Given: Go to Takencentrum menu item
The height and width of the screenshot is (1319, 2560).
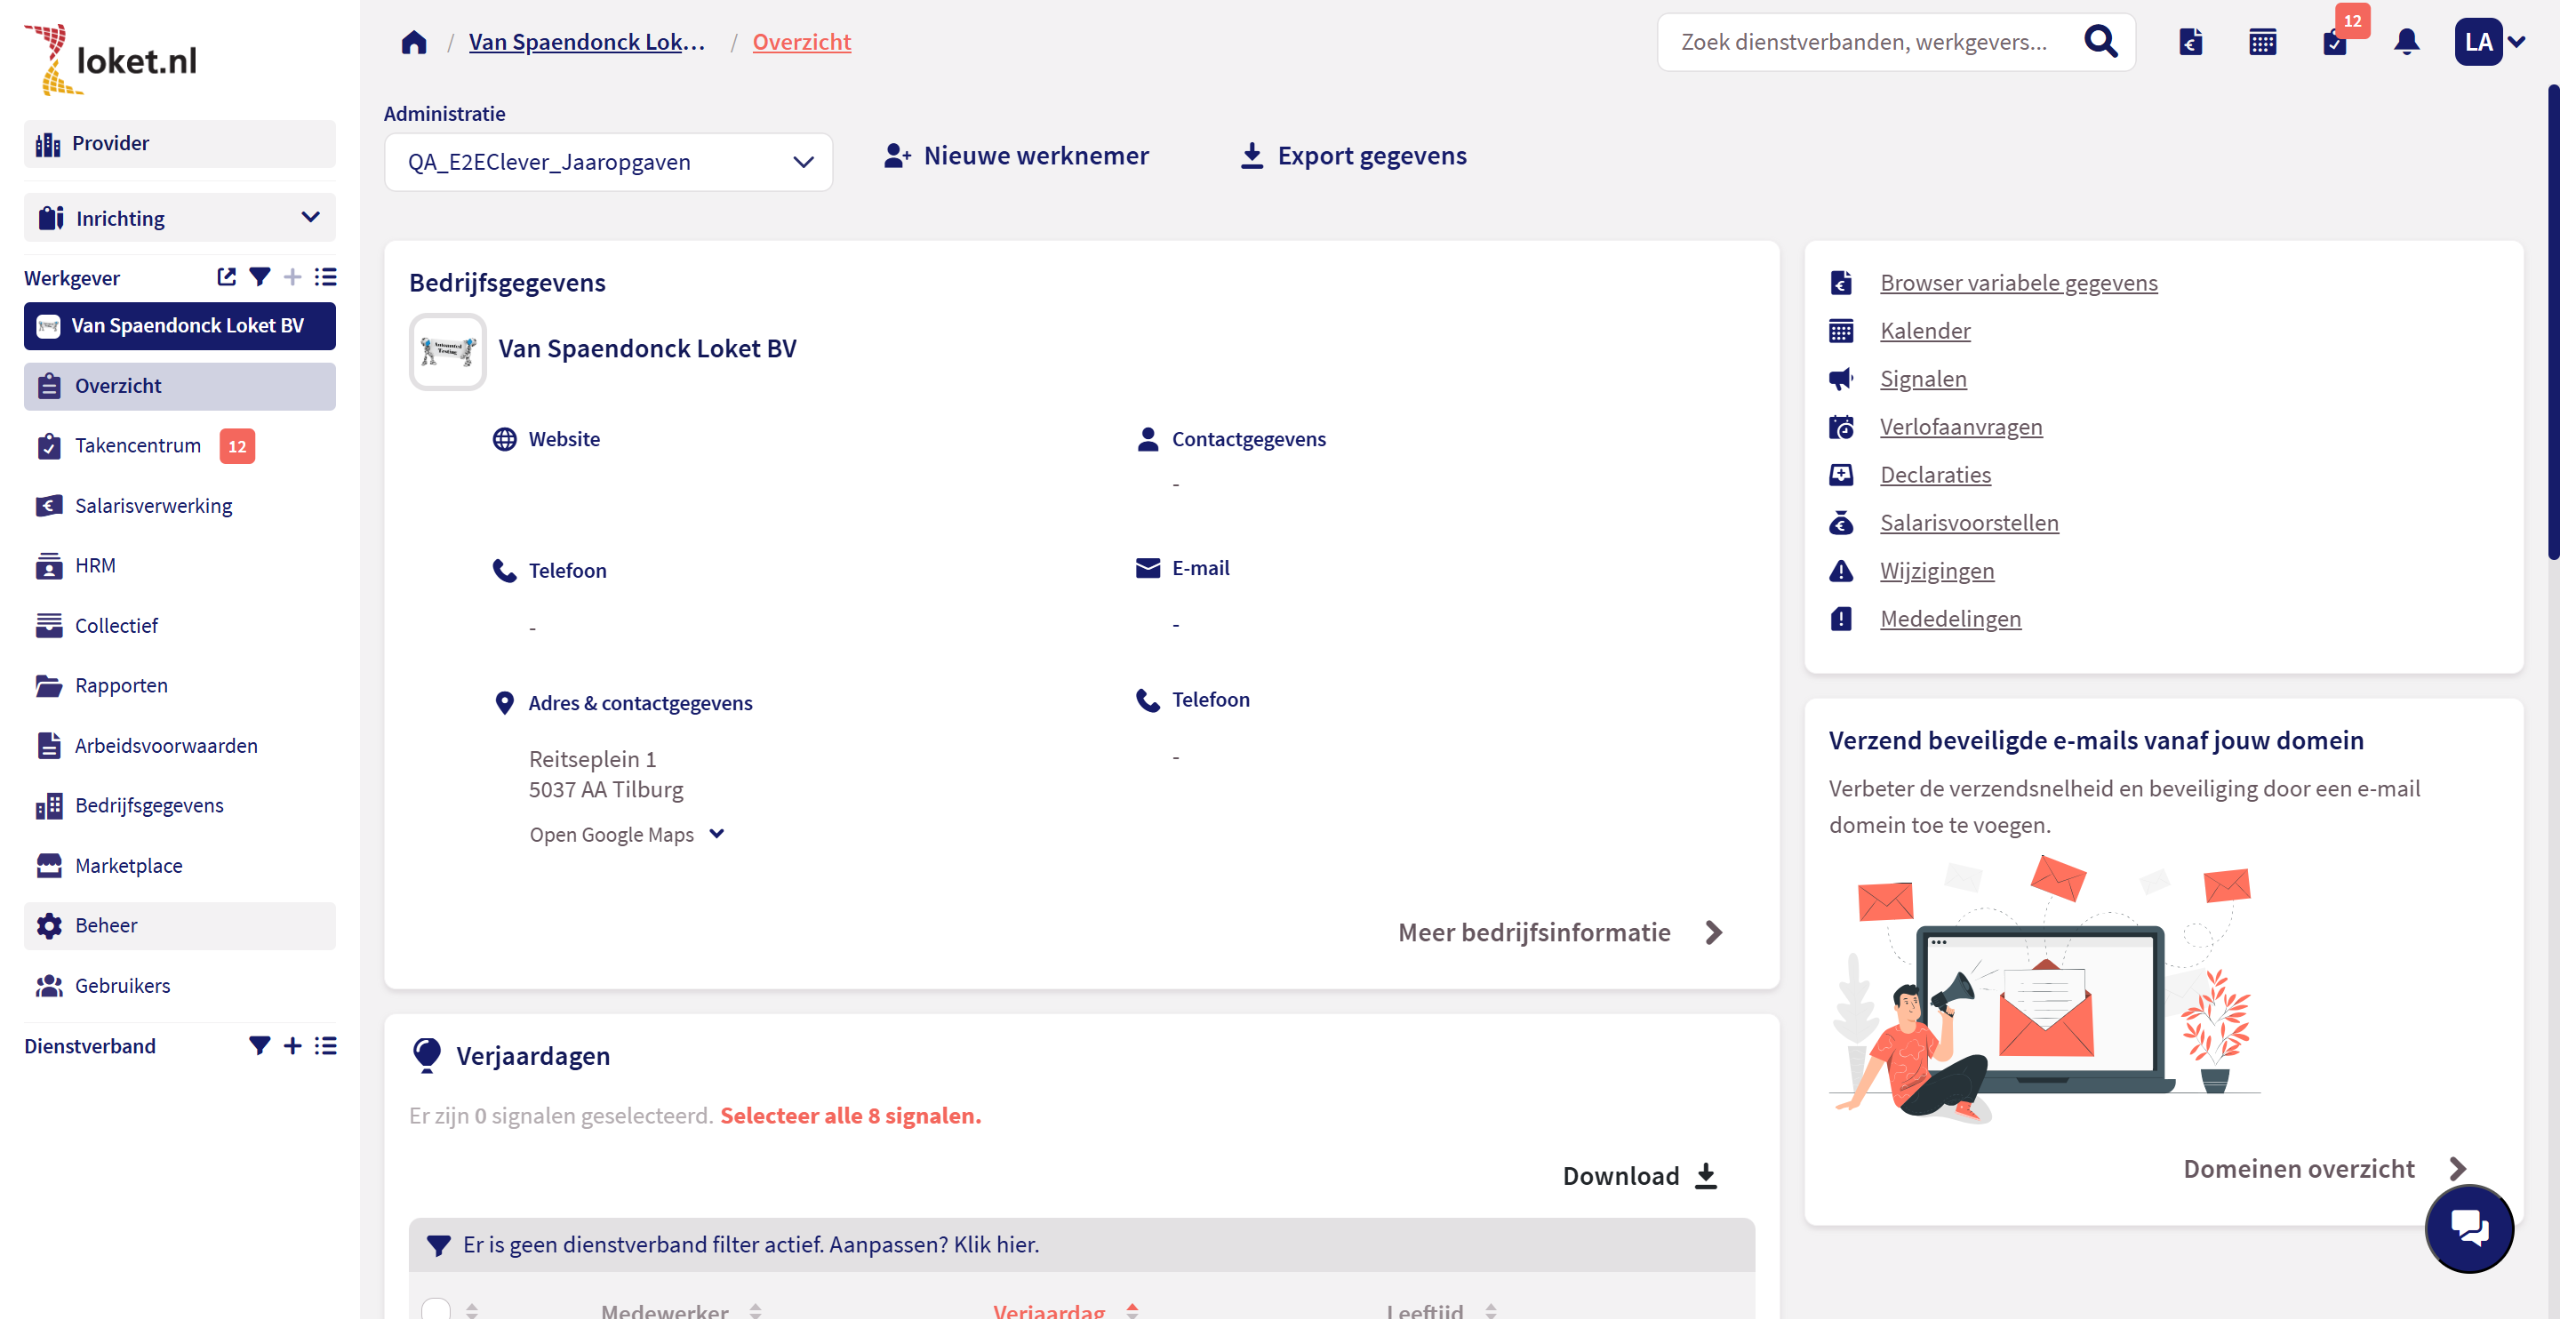Looking at the screenshot, I should [138, 446].
